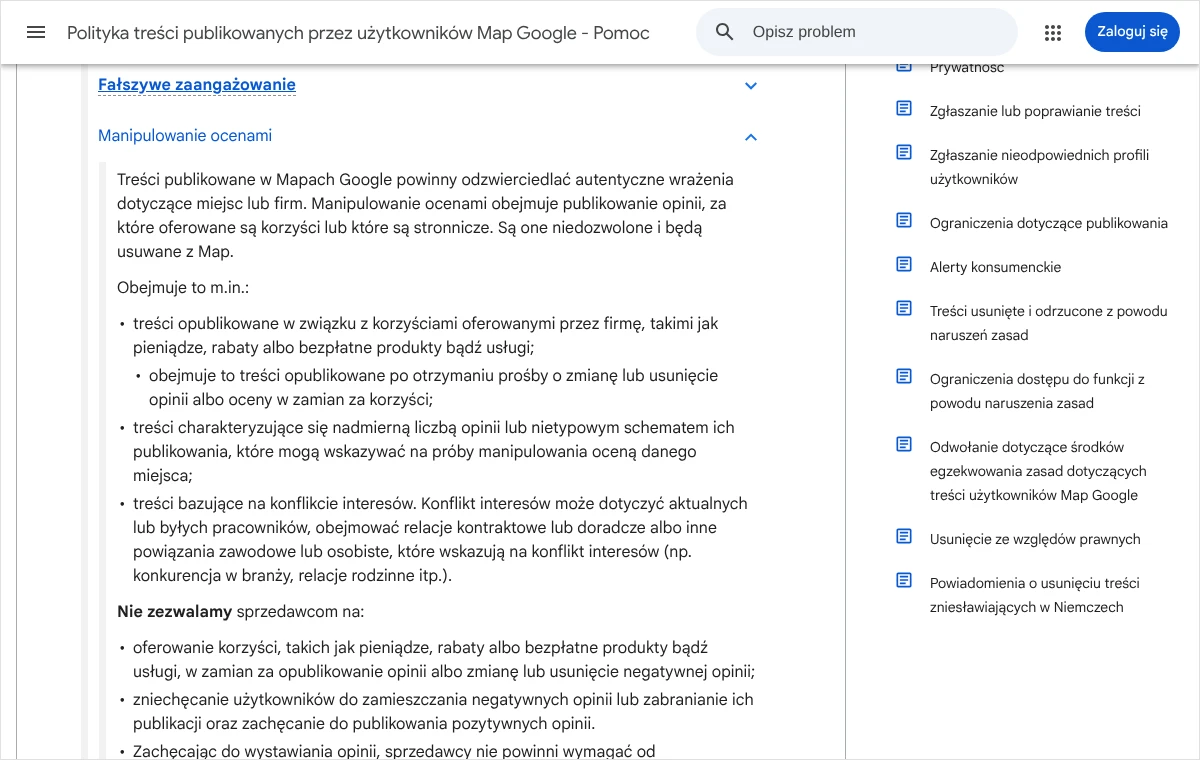Click the bullet 'oferowanie korzyści, takich jak pieniądze'
The height and width of the screenshot is (760, 1200).
click(x=444, y=660)
